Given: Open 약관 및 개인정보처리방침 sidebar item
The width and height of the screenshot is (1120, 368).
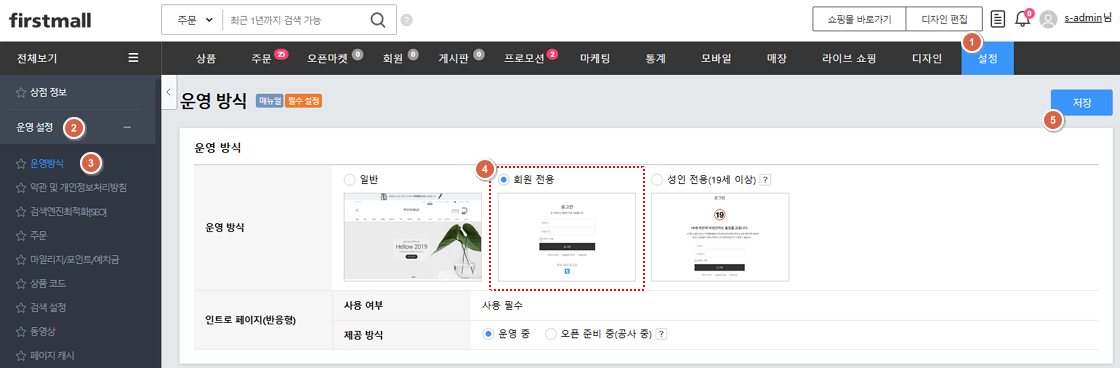Looking at the screenshot, I should [x=79, y=187].
